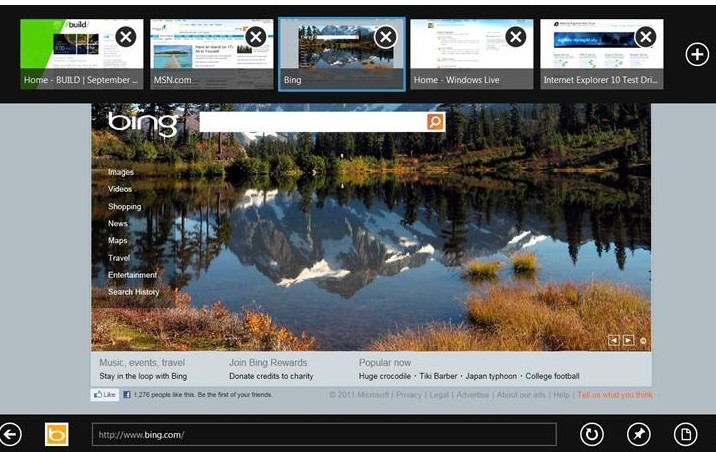716x452 pixels.
Task: Open the page tools icon
Action: click(685, 434)
